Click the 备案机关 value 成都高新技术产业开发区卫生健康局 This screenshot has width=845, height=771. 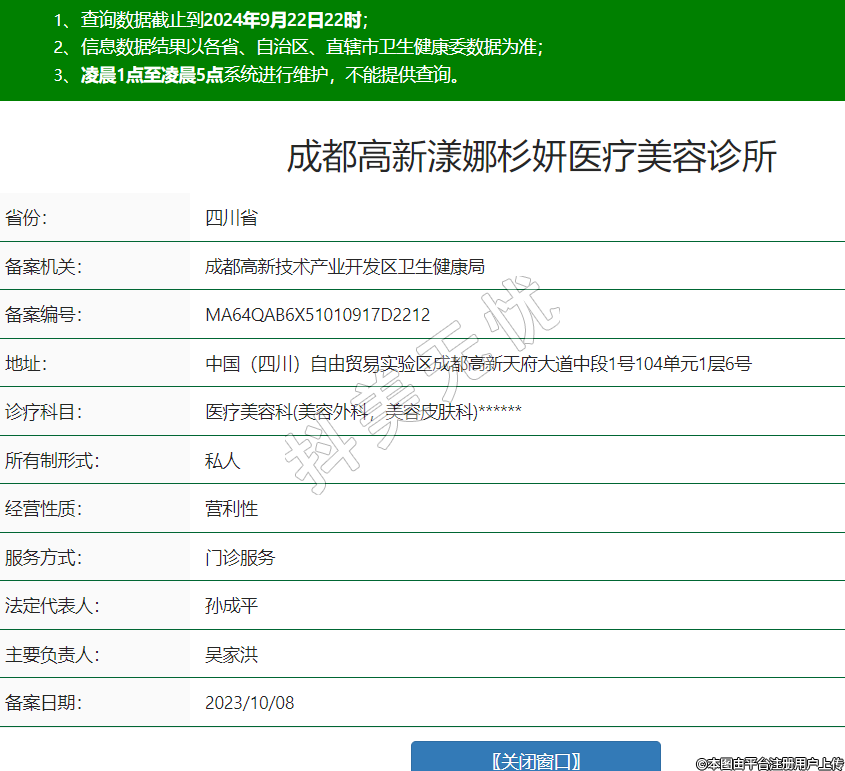pos(344,266)
